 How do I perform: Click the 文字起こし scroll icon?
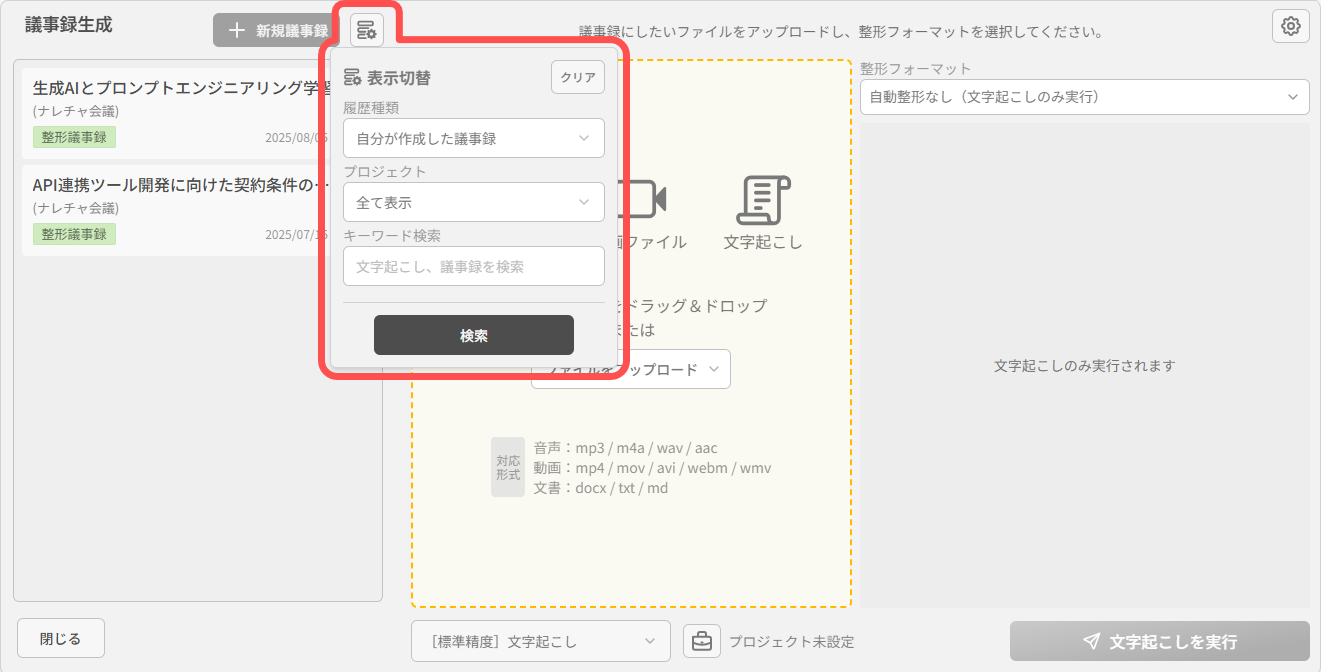(x=761, y=200)
